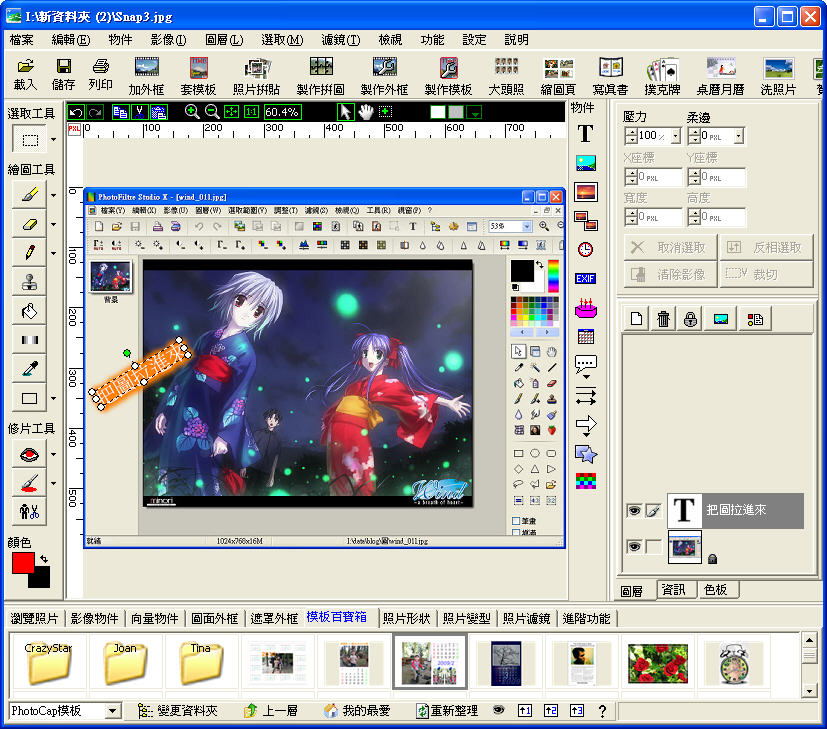Image resolution: width=827 pixels, height=729 pixels.
Task: Select the pencil drawing tool
Action: (x=30, y=253)
